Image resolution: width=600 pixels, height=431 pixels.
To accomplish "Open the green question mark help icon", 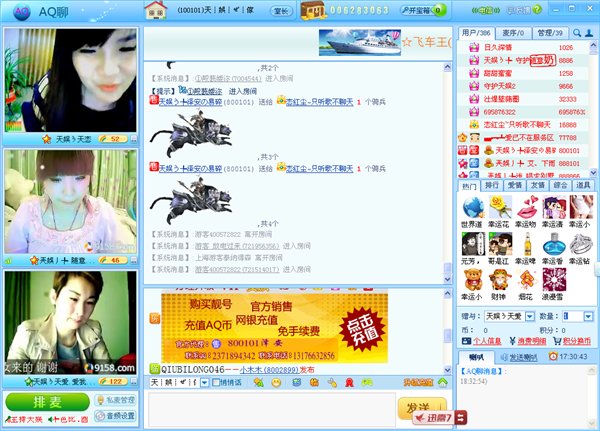I will point(537,10).
